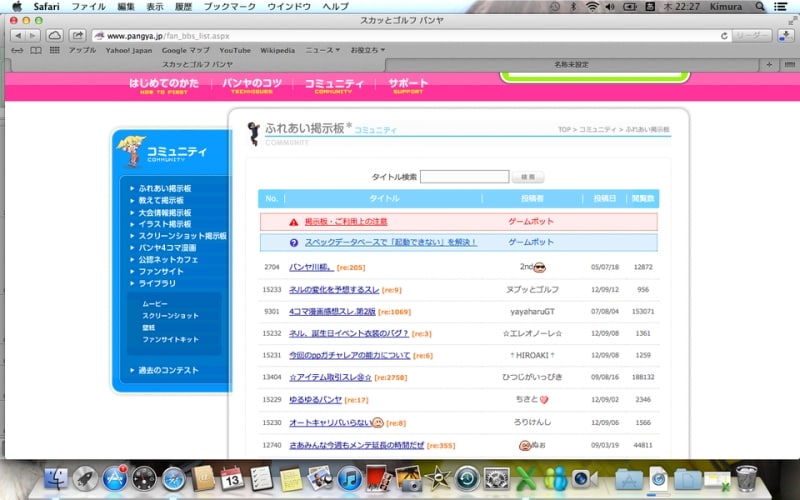Open System Preferences from the Dock
The image size is (800, 500).
tap(496, 479)
